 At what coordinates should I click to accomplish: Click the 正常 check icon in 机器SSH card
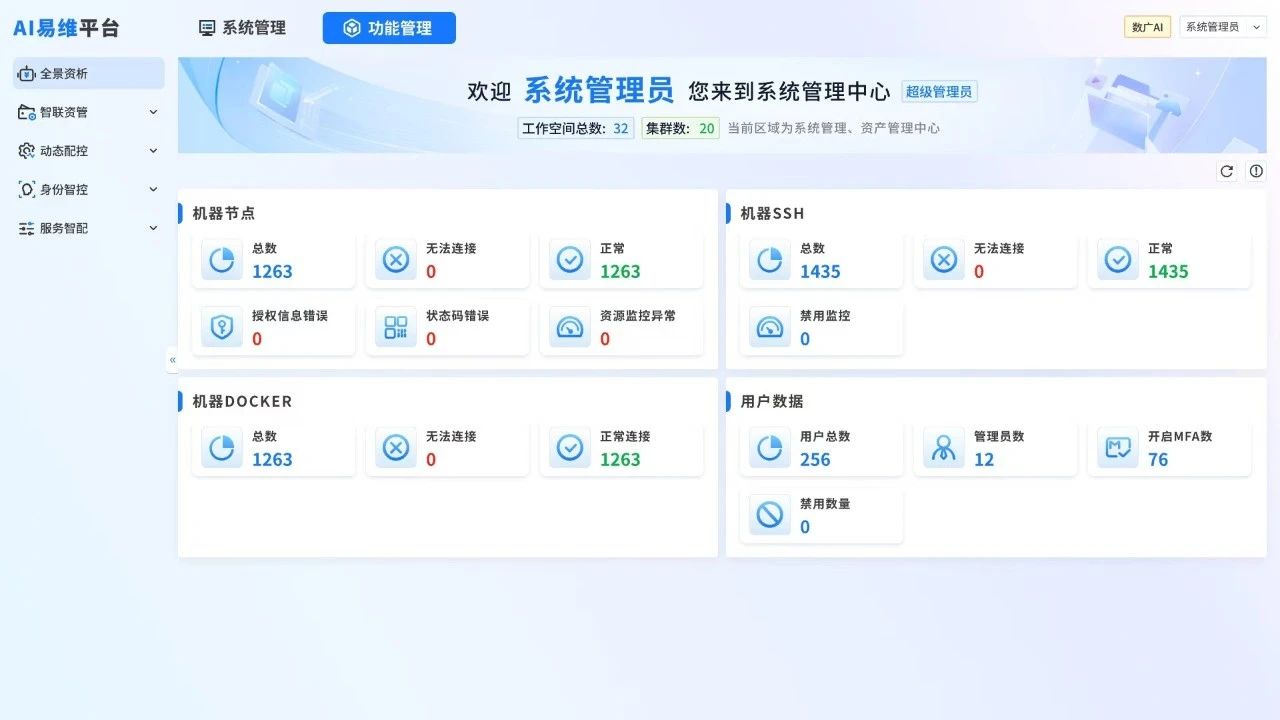coord(1117,259)
